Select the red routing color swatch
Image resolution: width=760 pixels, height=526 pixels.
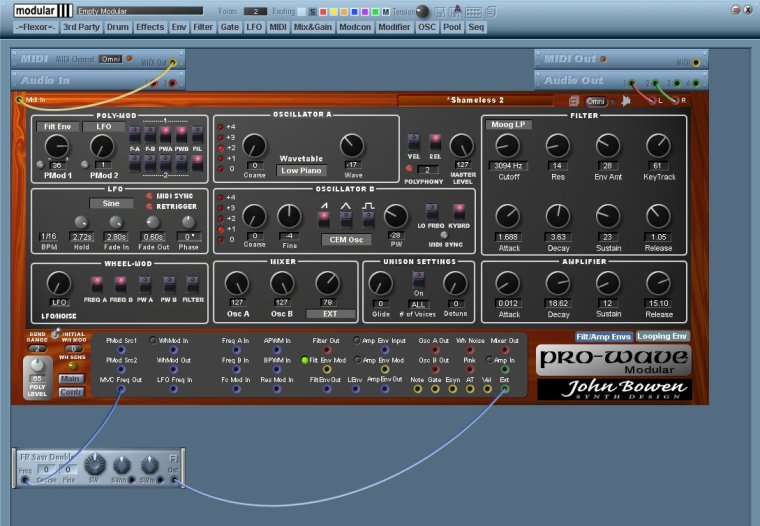tap(323, 12)
